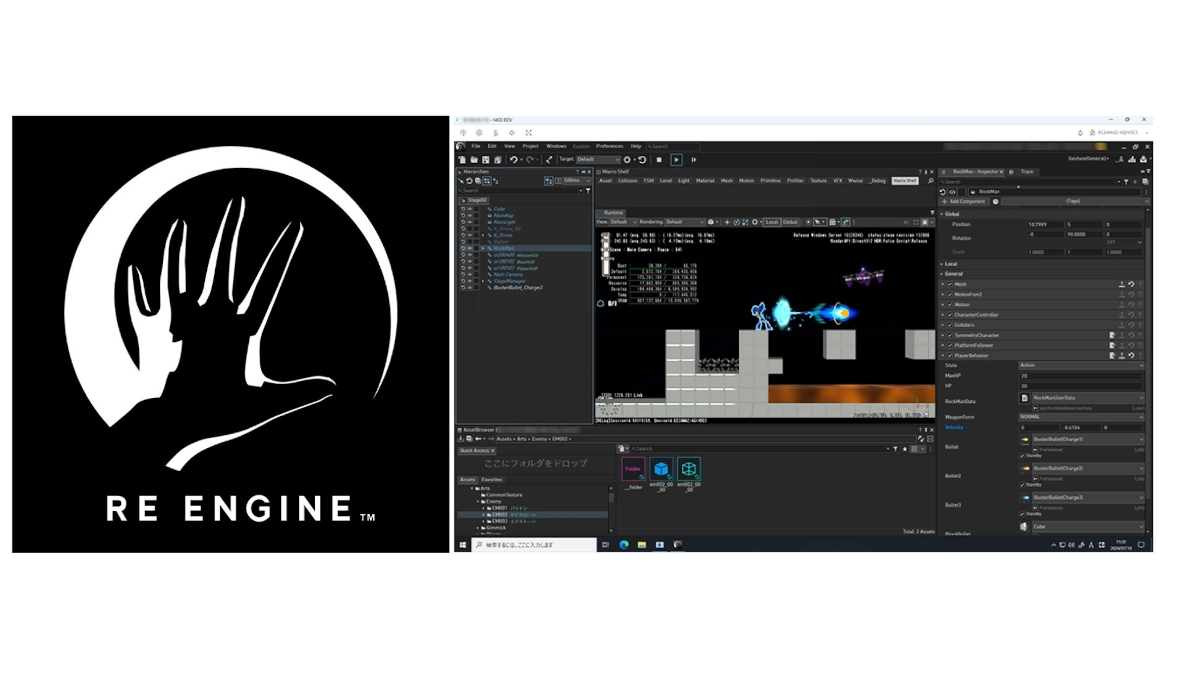
Task: Open the Project menu
Action: pos(530,146)
